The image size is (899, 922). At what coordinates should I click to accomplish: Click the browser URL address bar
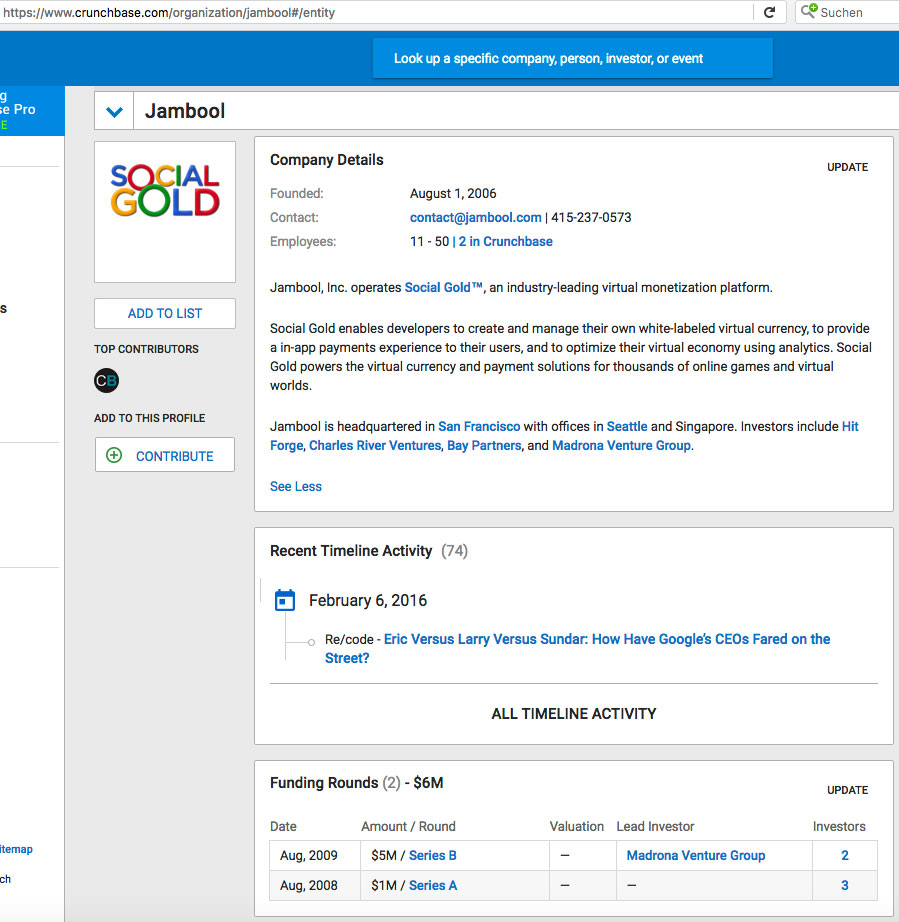(x=376, y=12)
